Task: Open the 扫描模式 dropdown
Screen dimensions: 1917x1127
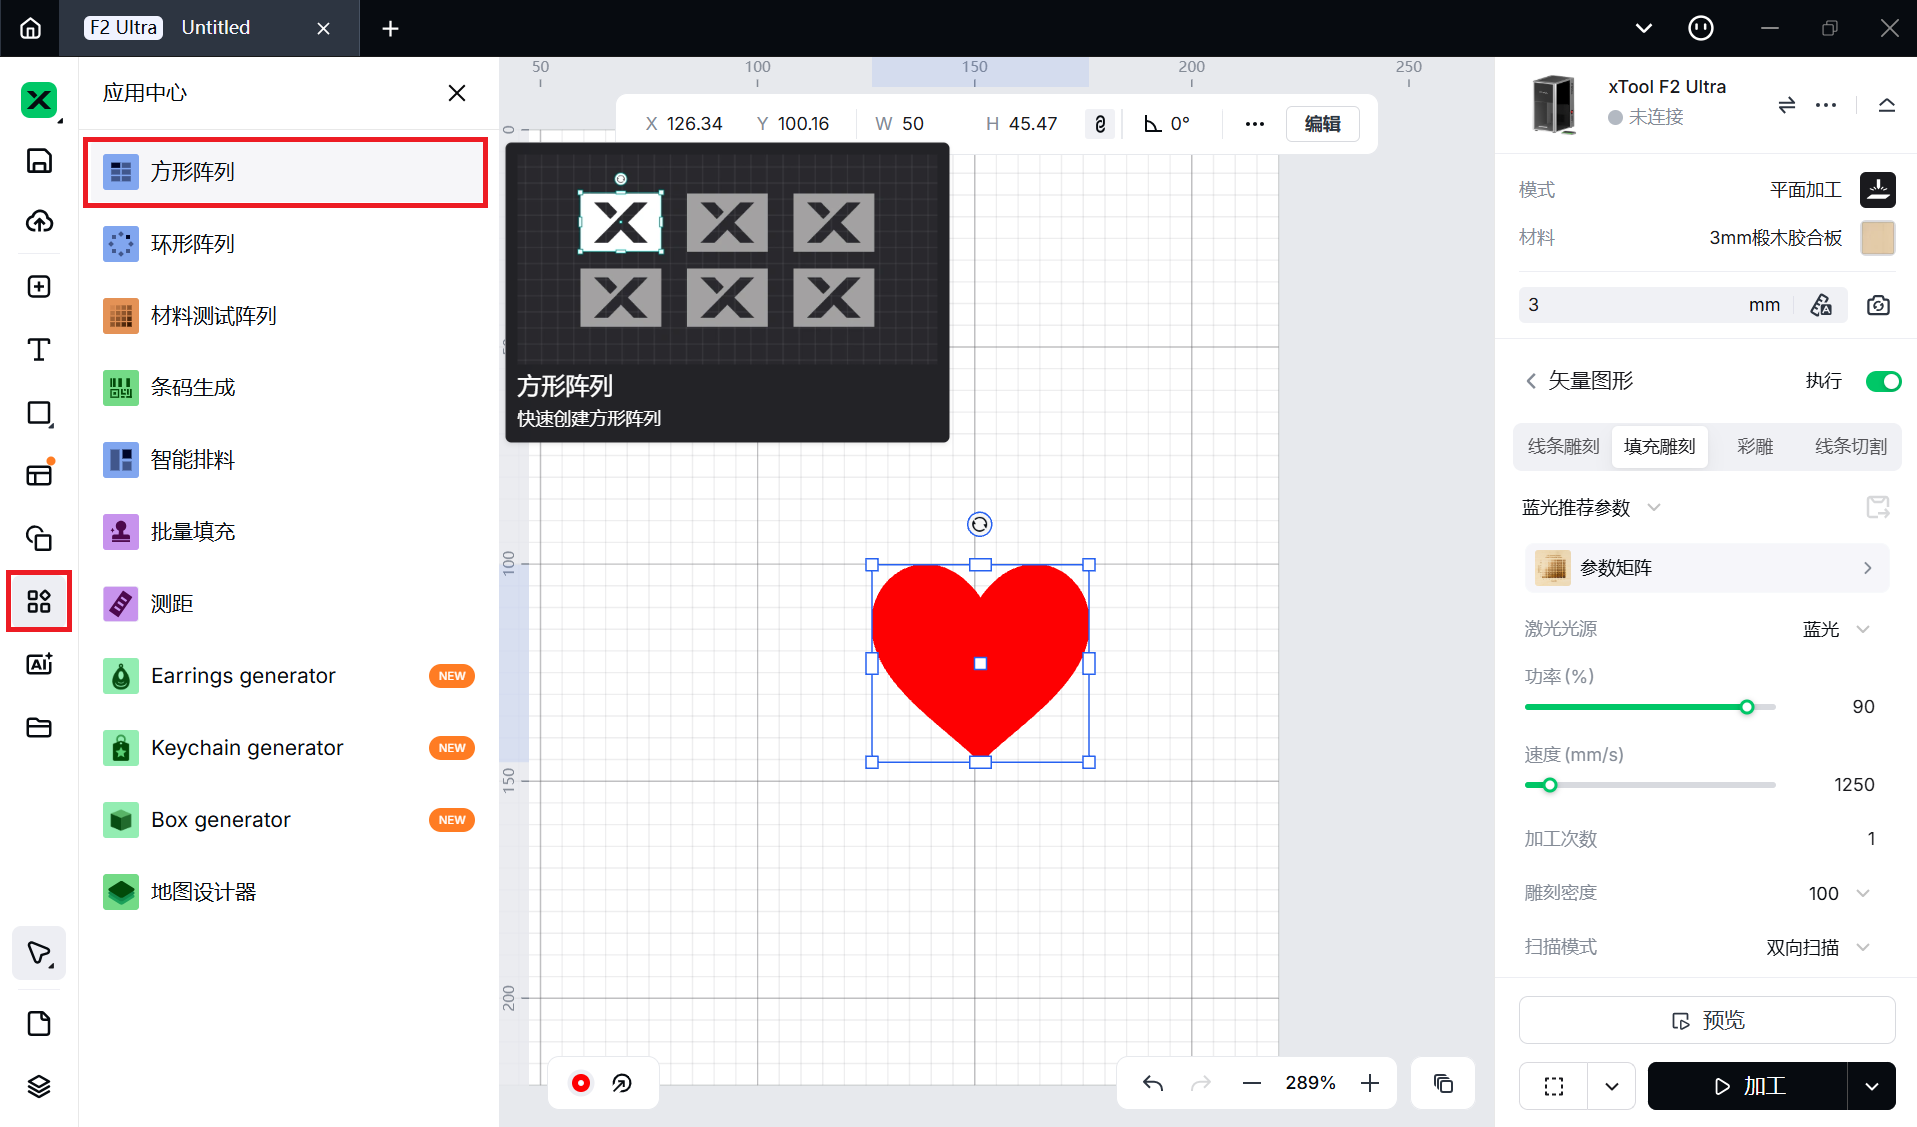Action: tap(1863, 947)
